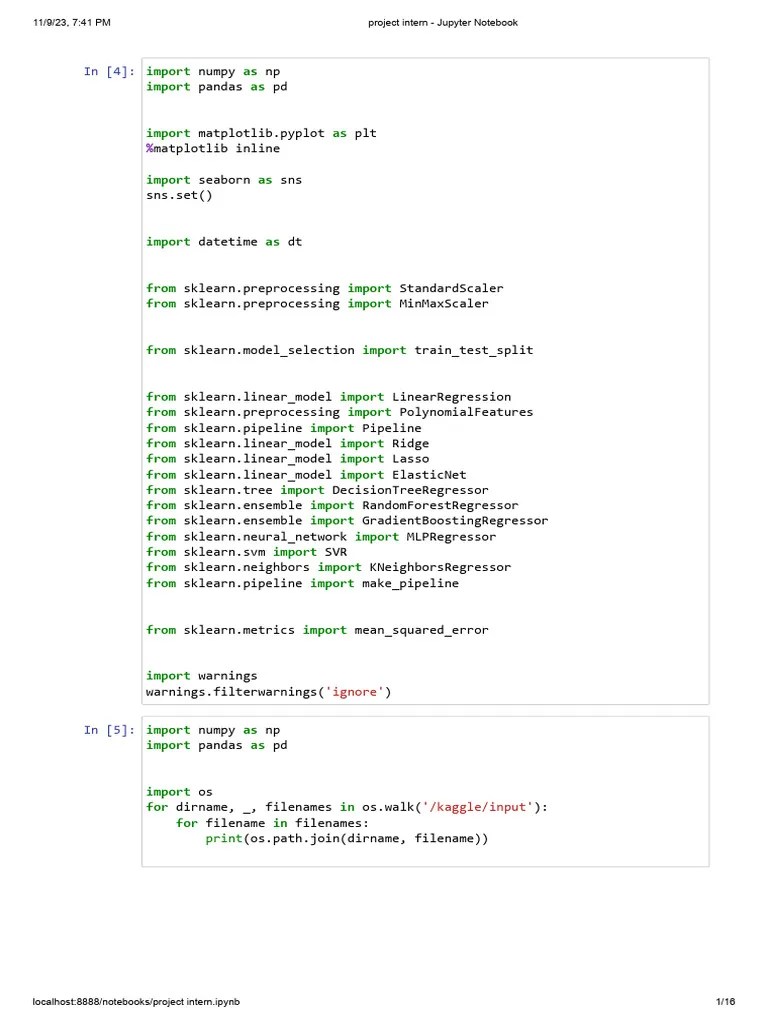The width and height of the screenshot is (768, 1024).
Task: Click the 'import Pipeline' line
Action: [283, 428]
